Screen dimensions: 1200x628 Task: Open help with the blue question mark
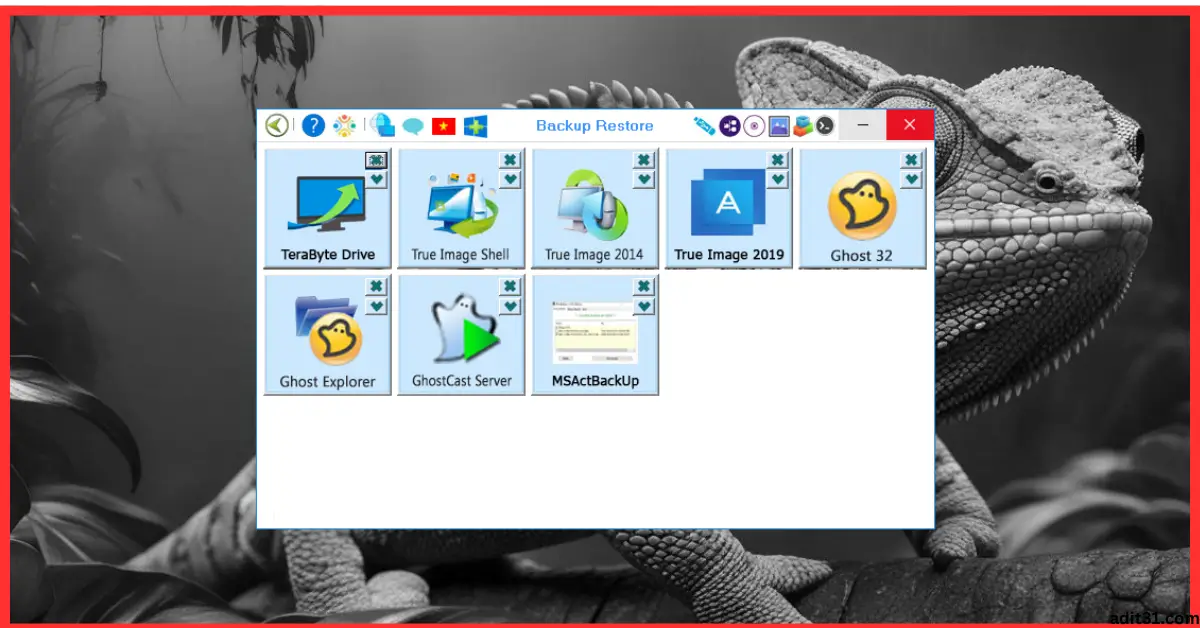click(313, 125)
